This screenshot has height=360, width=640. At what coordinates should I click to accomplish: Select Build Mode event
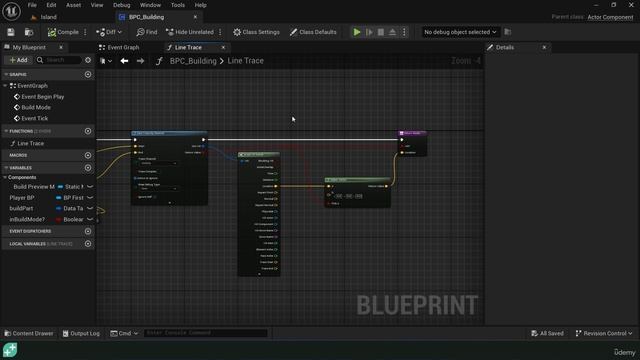coord(36,107)
